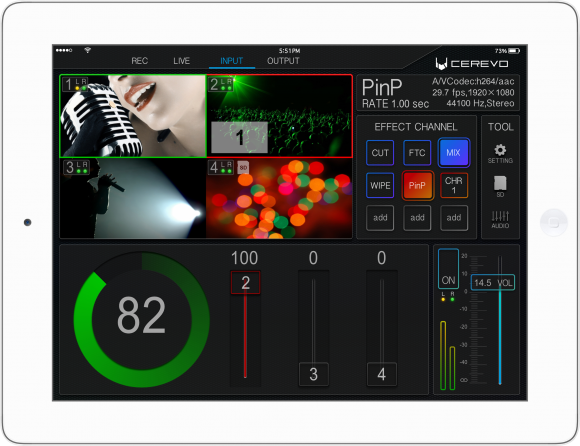
Task: Open the AUDIO mixer tool
Action: point(500,219)
